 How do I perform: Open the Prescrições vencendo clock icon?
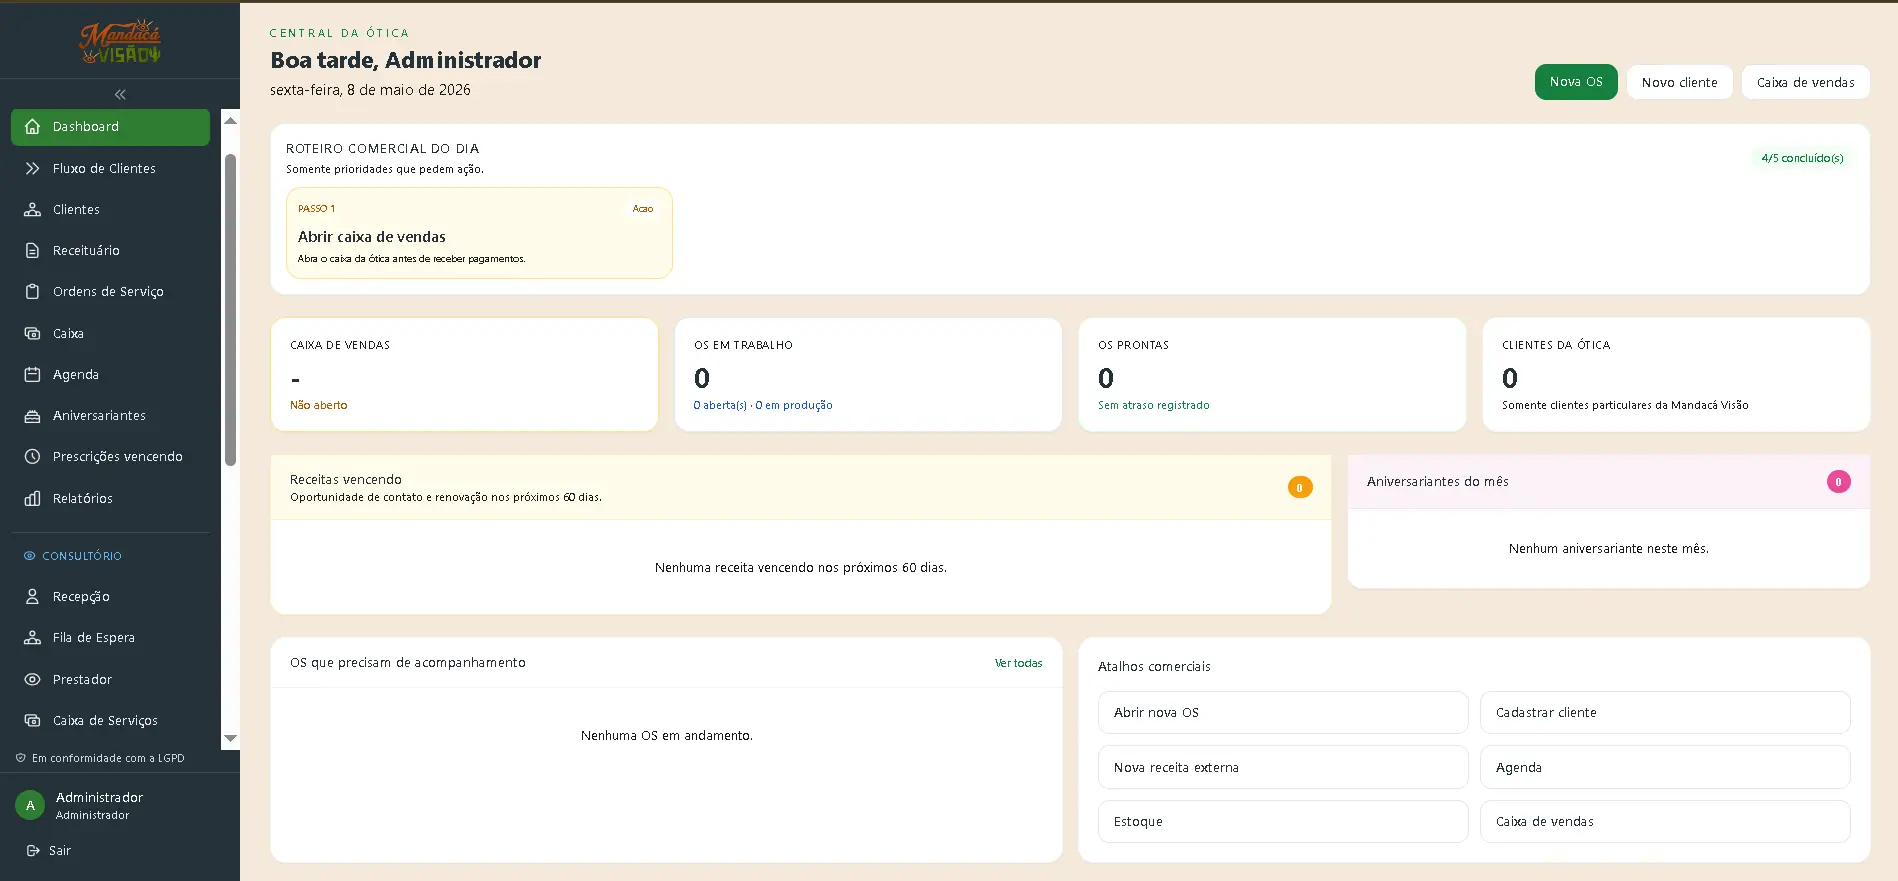point(32,456)
